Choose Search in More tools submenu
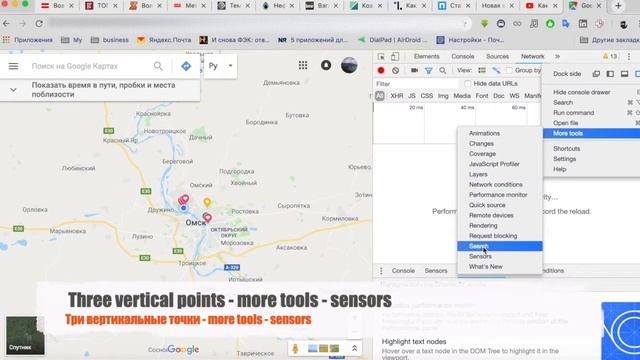Image resolution: width=640 pixels, height=360 pixels. [x=500, y=246]
